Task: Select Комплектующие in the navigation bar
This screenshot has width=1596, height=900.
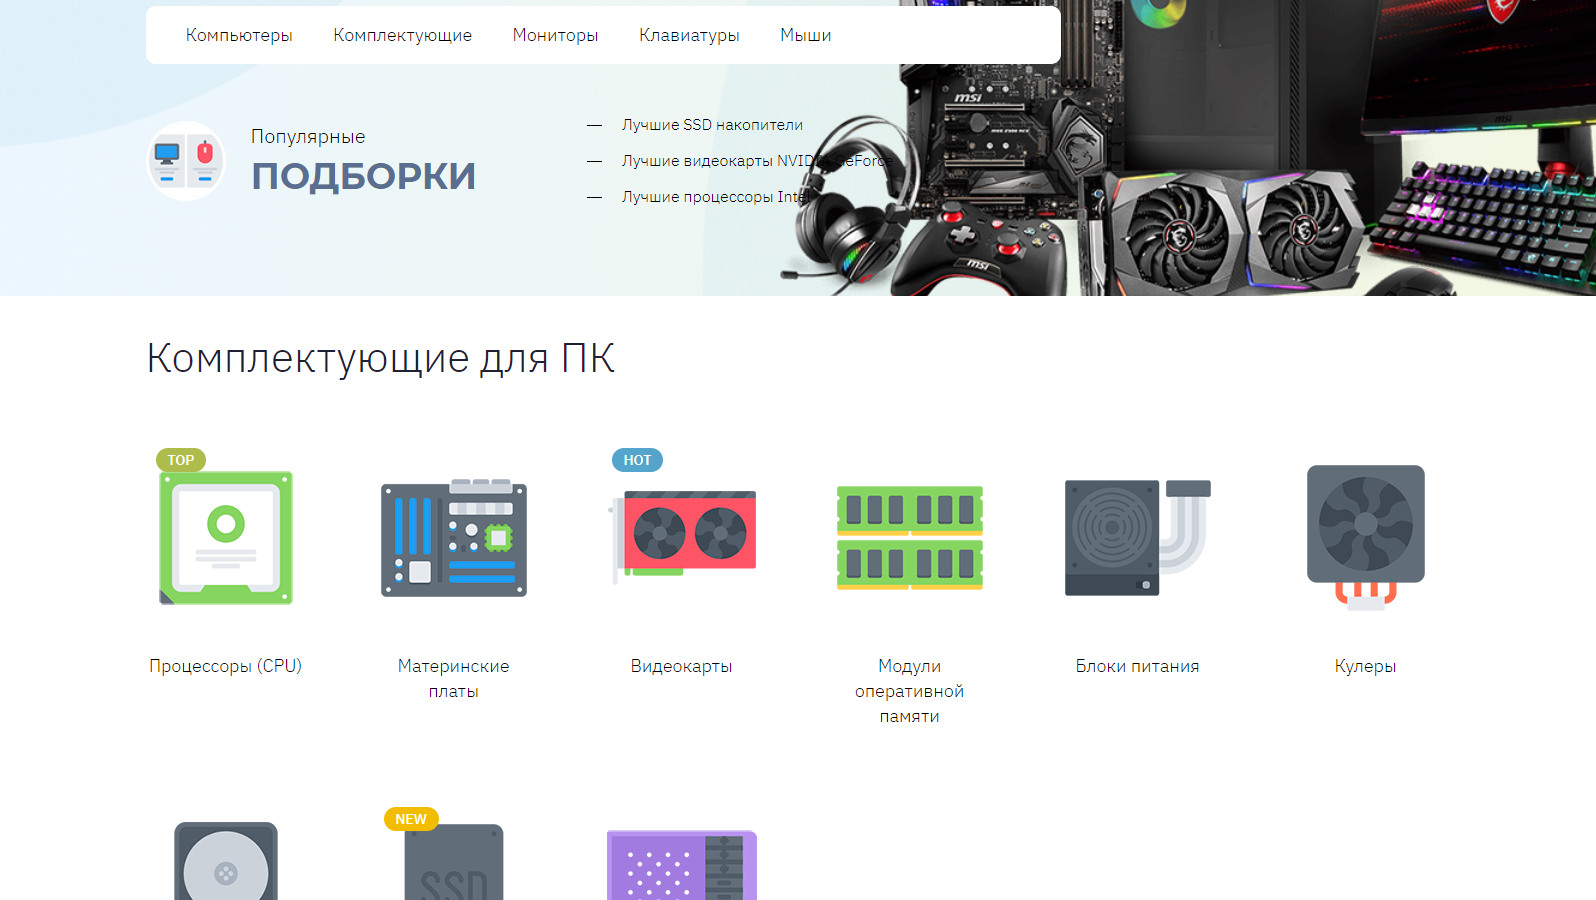Action: pyautogui.click(x=402, y=35)
